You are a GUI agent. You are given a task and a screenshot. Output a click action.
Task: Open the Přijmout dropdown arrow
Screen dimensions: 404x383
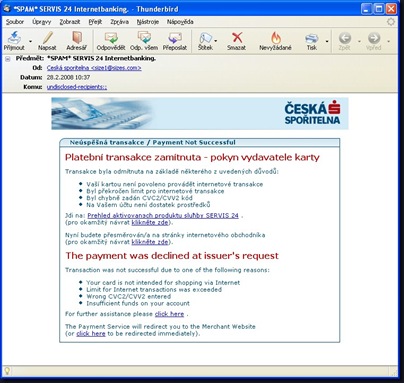point(30,41)
